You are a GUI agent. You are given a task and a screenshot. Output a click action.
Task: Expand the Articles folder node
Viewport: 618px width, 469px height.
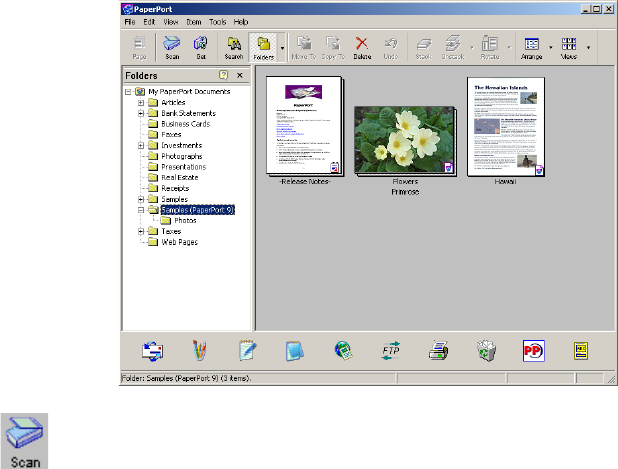tap(141, 103)
